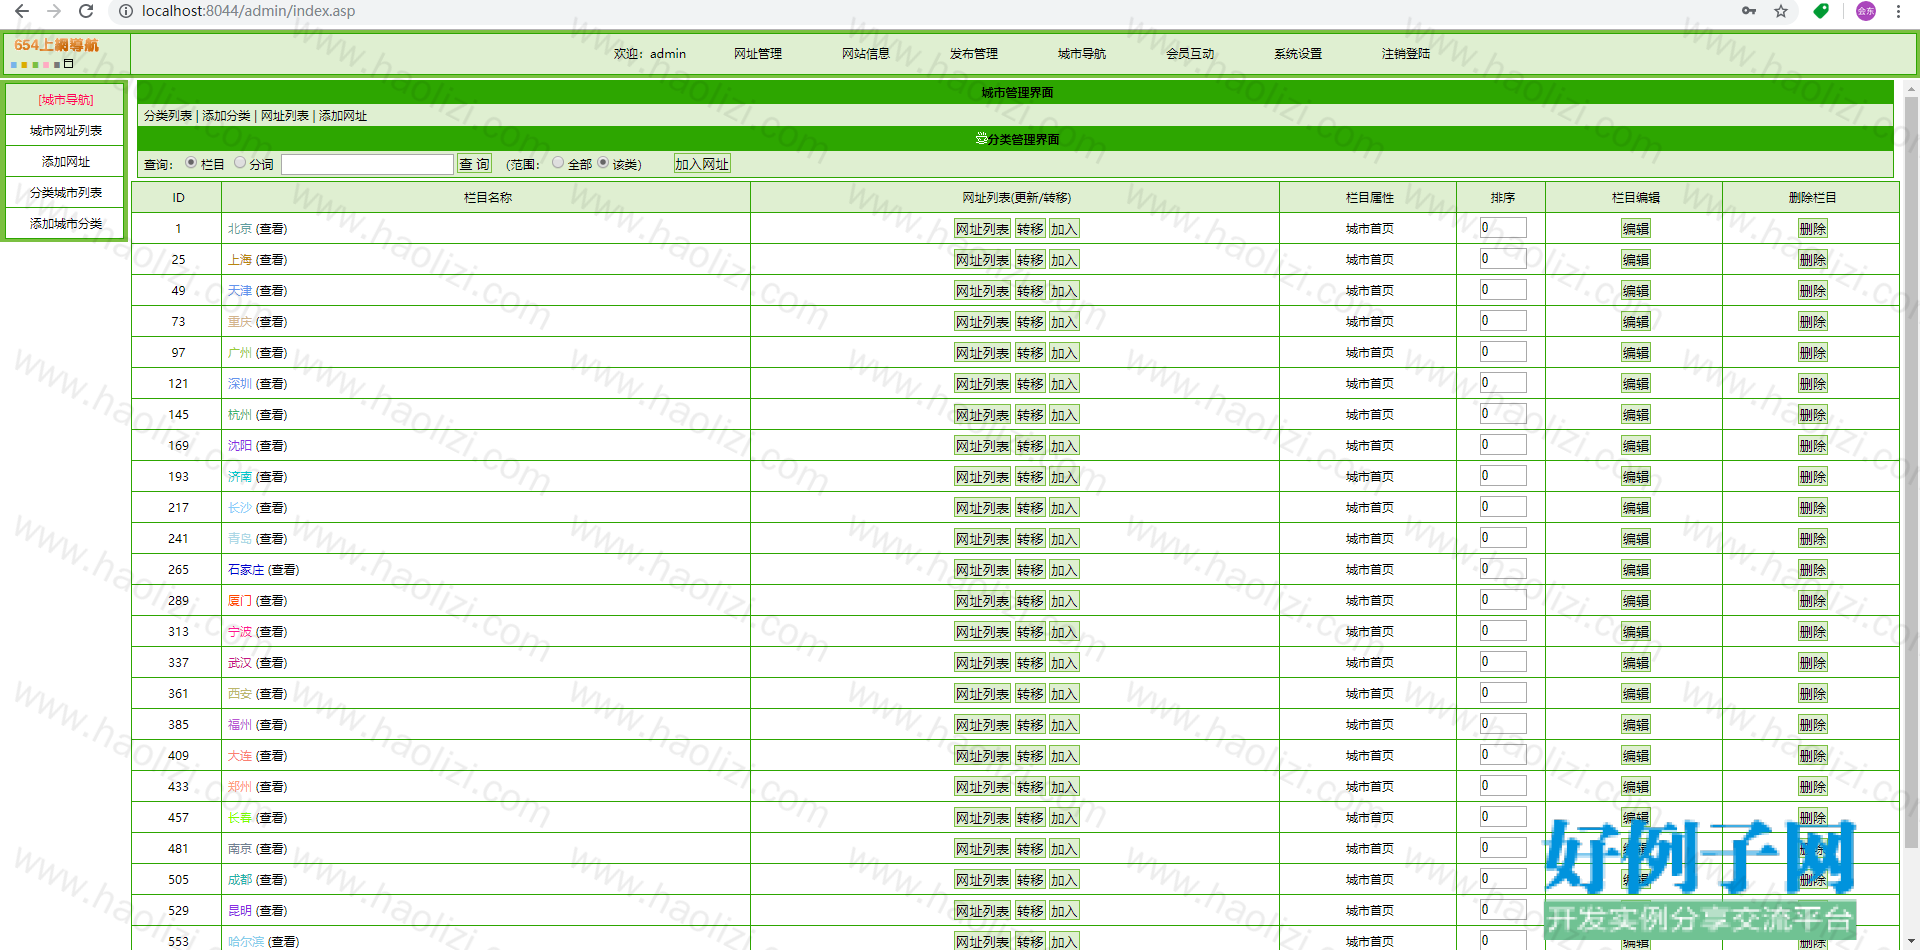Open browser three-dot menu
Viewport: 1920px width, 950px height.
click(1898, 11)
